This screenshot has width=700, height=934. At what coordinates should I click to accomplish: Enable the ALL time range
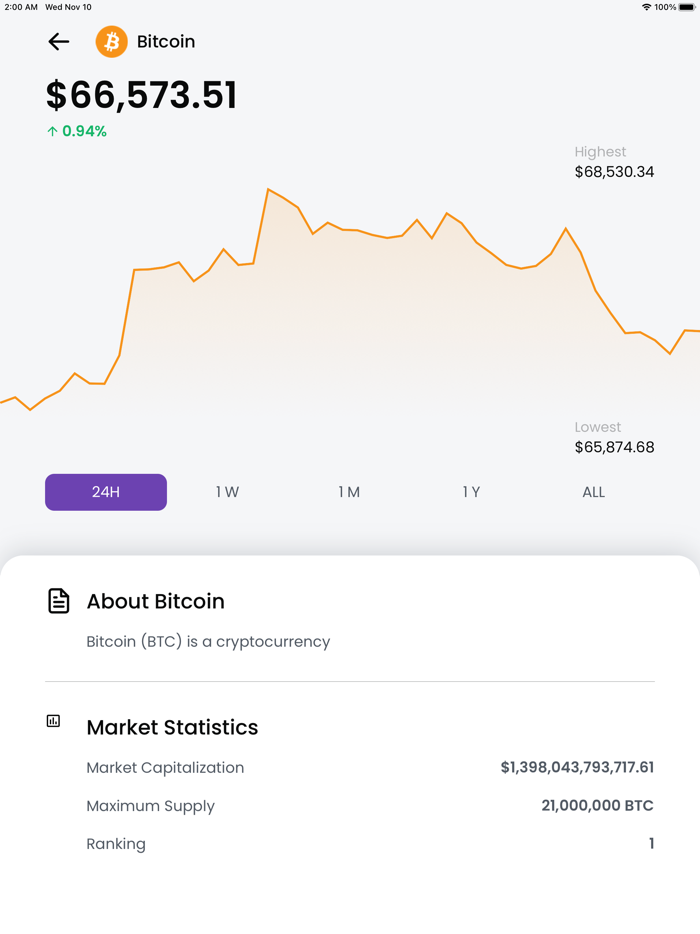click(593, 492)
